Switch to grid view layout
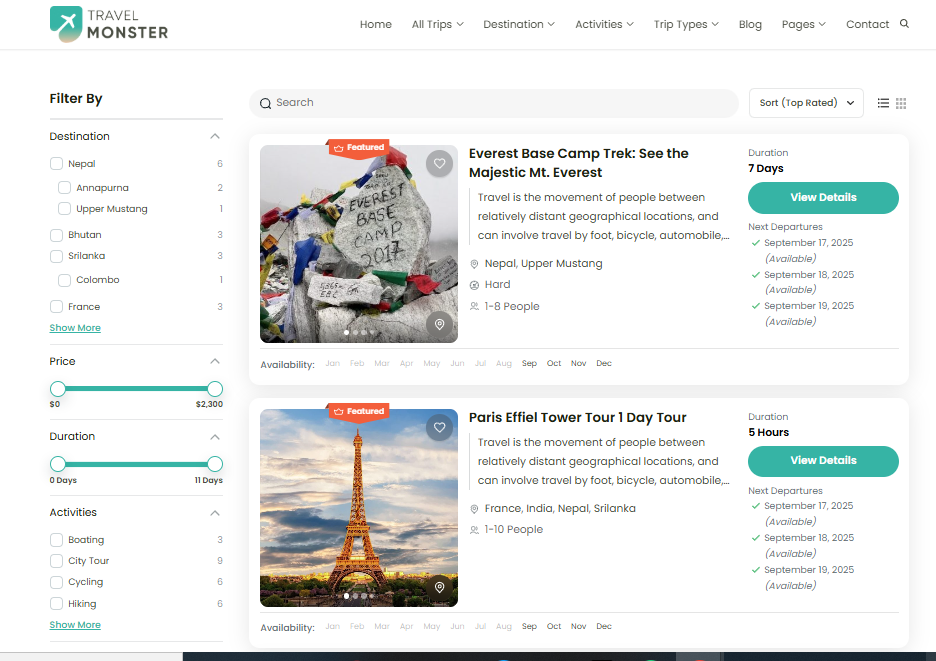Image resolution: width=936 pixels, height=661 pixels. point(901,103)
